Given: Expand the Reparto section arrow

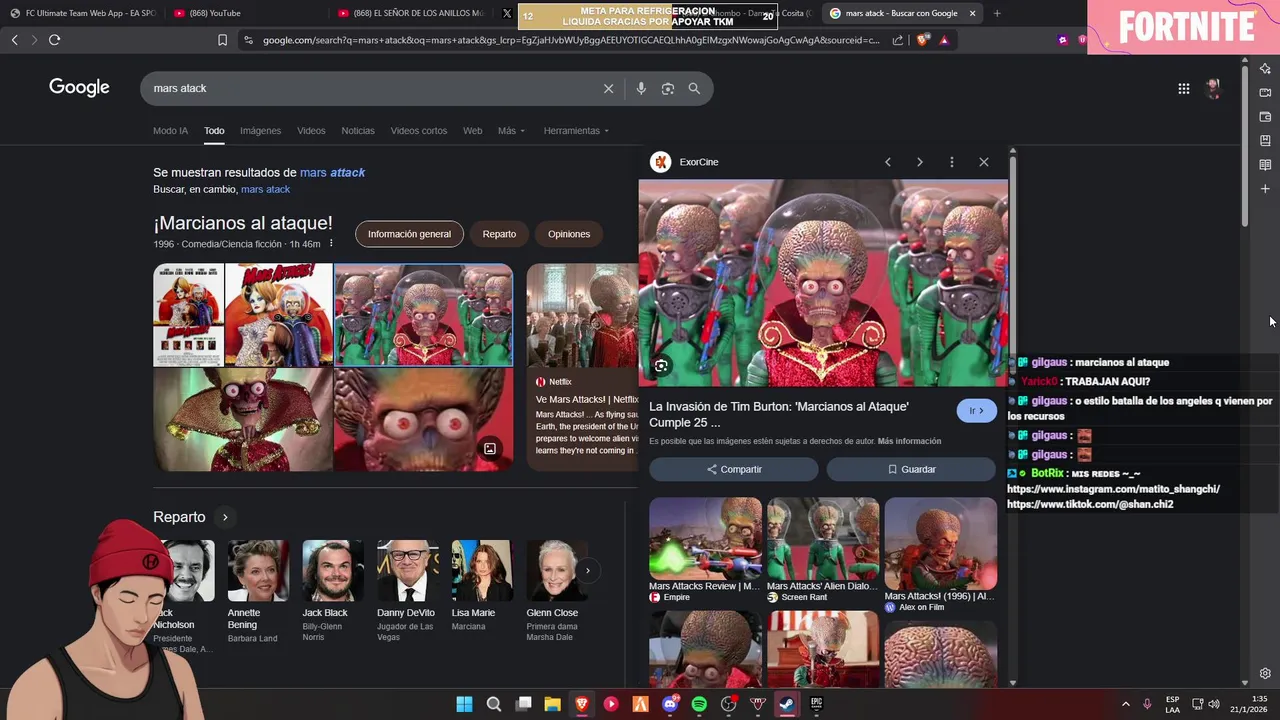Looking at the screenshot, I should coord(225,517).
